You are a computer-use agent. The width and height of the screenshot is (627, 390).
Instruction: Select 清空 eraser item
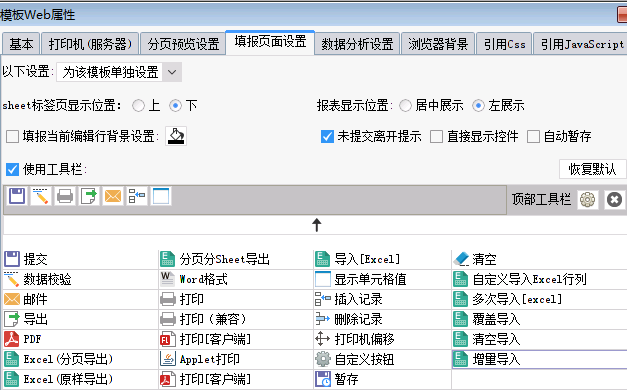pos(539,259)
